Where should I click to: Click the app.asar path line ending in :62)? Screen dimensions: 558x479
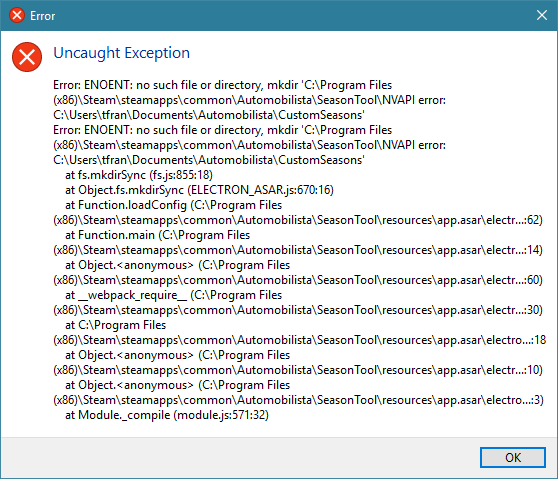(x=298, y=220)
